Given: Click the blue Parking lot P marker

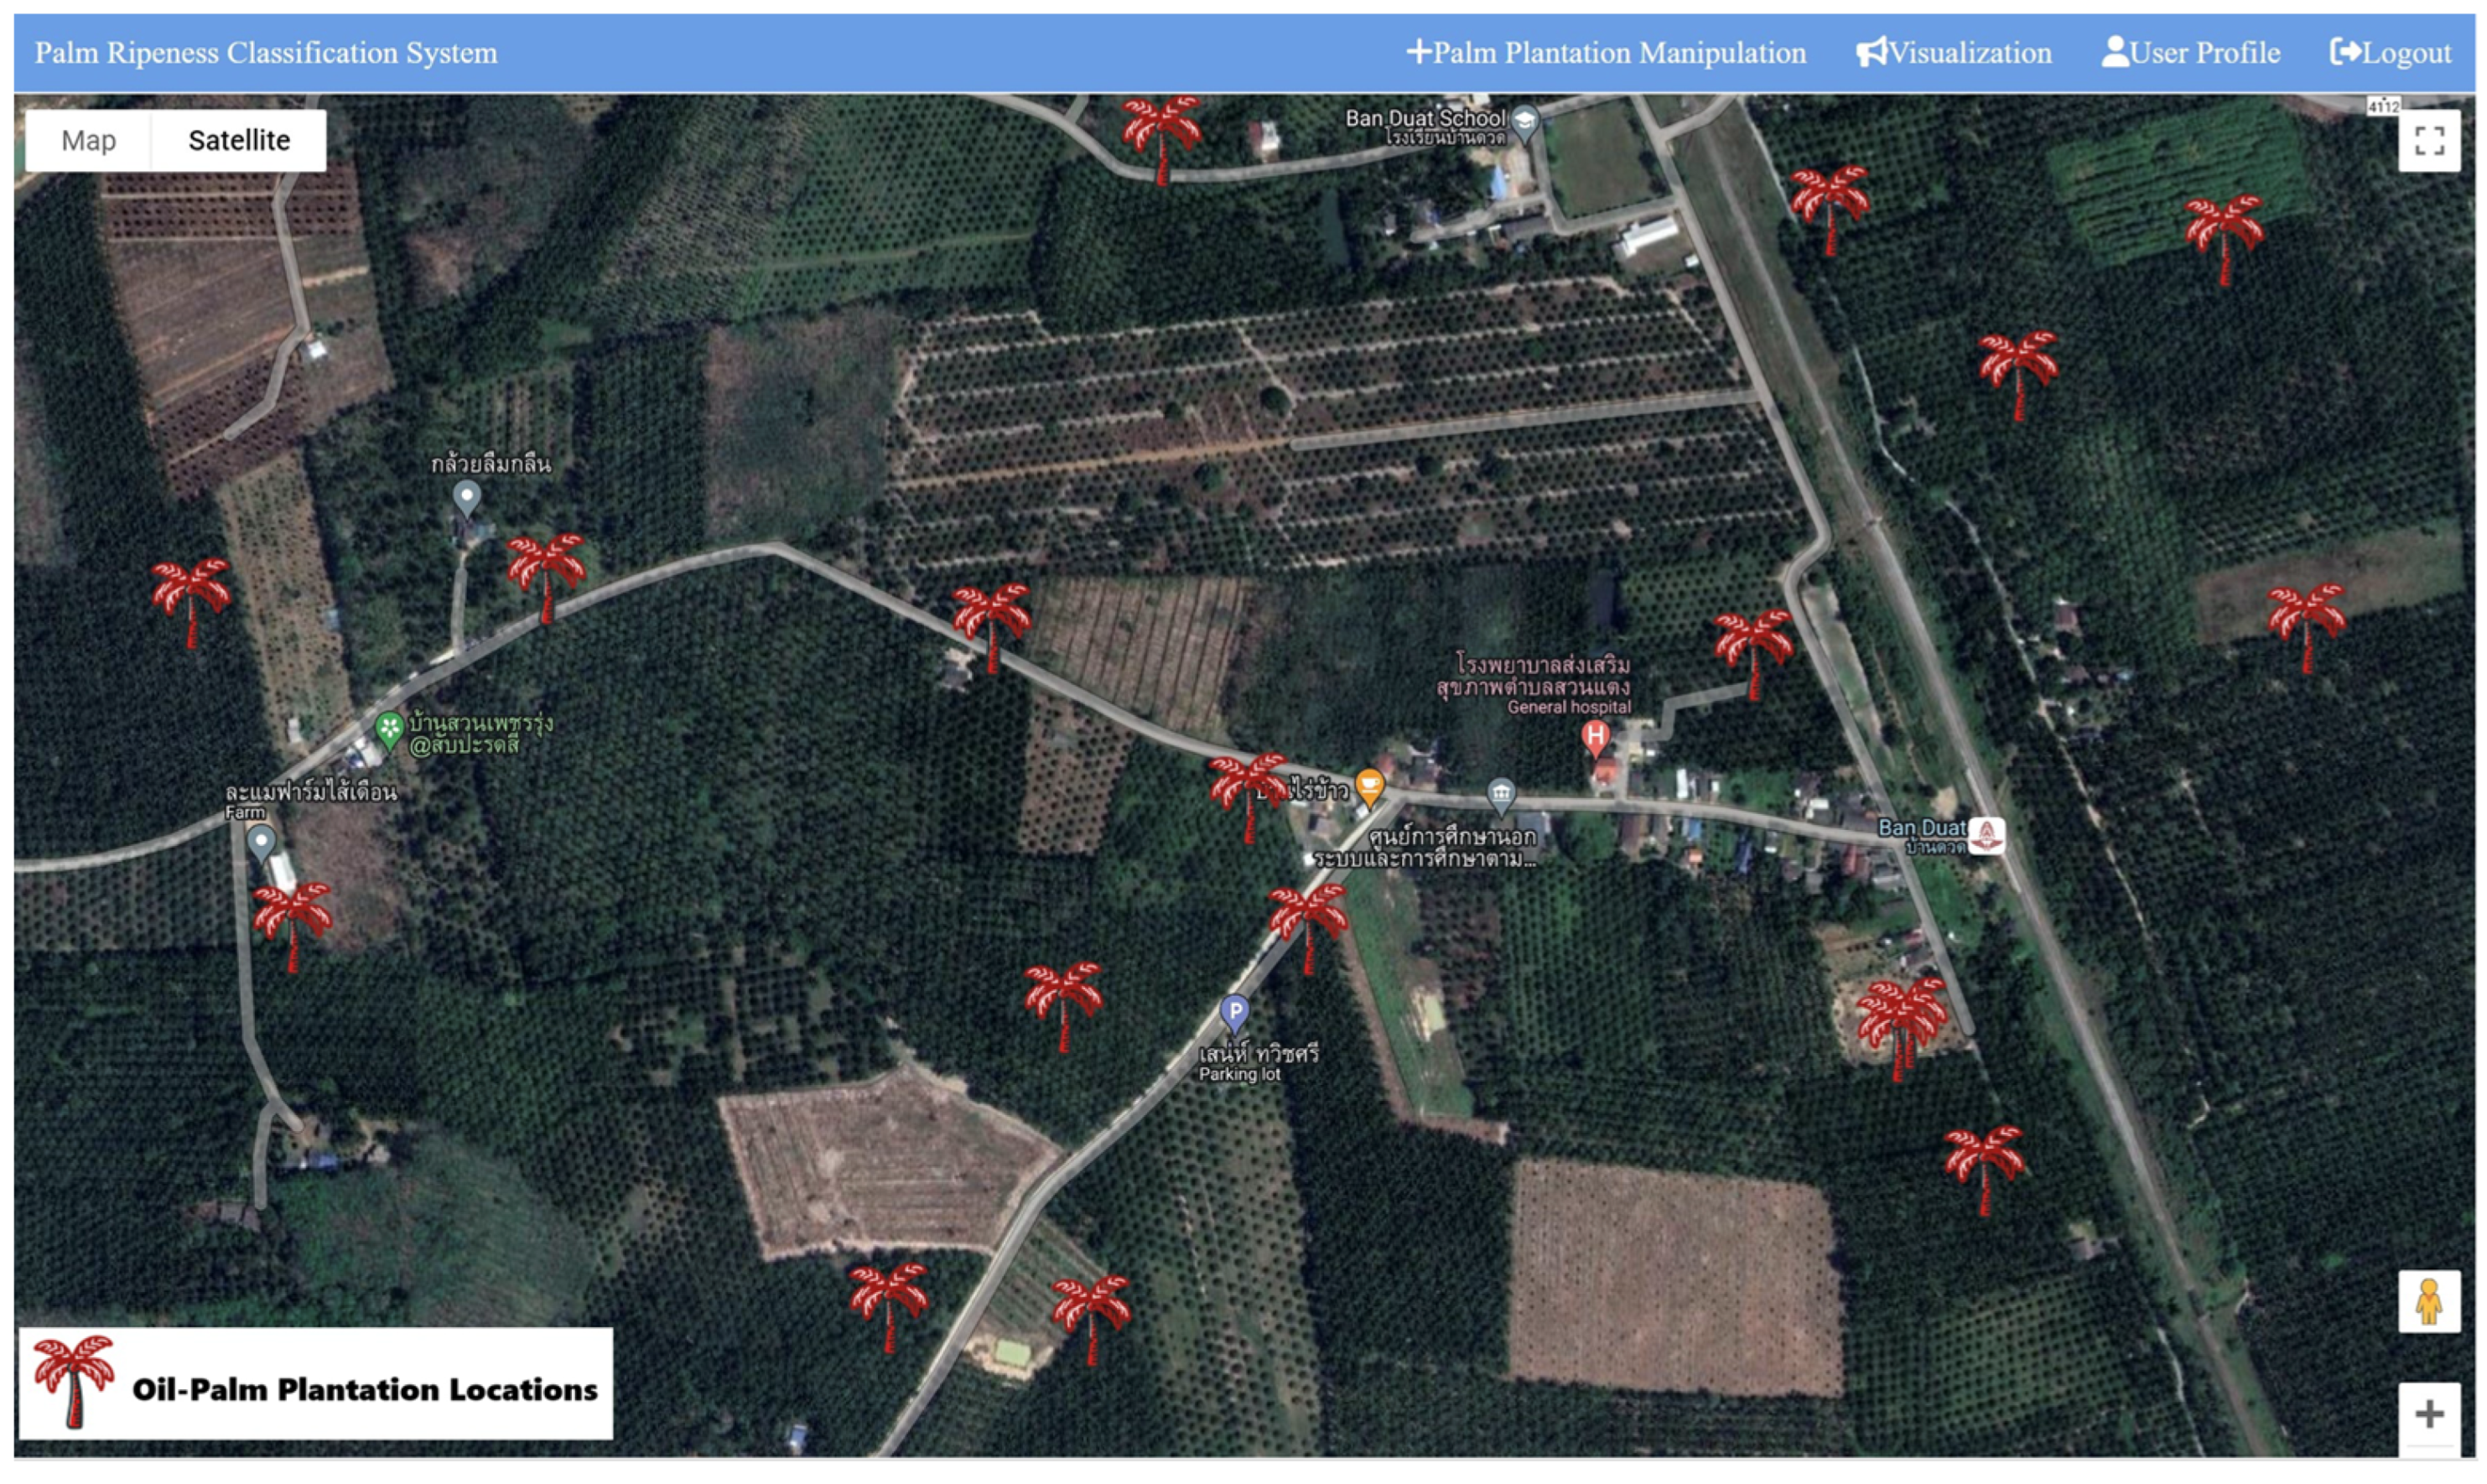Looking at the screenshot, I should click(1235, 1012).
